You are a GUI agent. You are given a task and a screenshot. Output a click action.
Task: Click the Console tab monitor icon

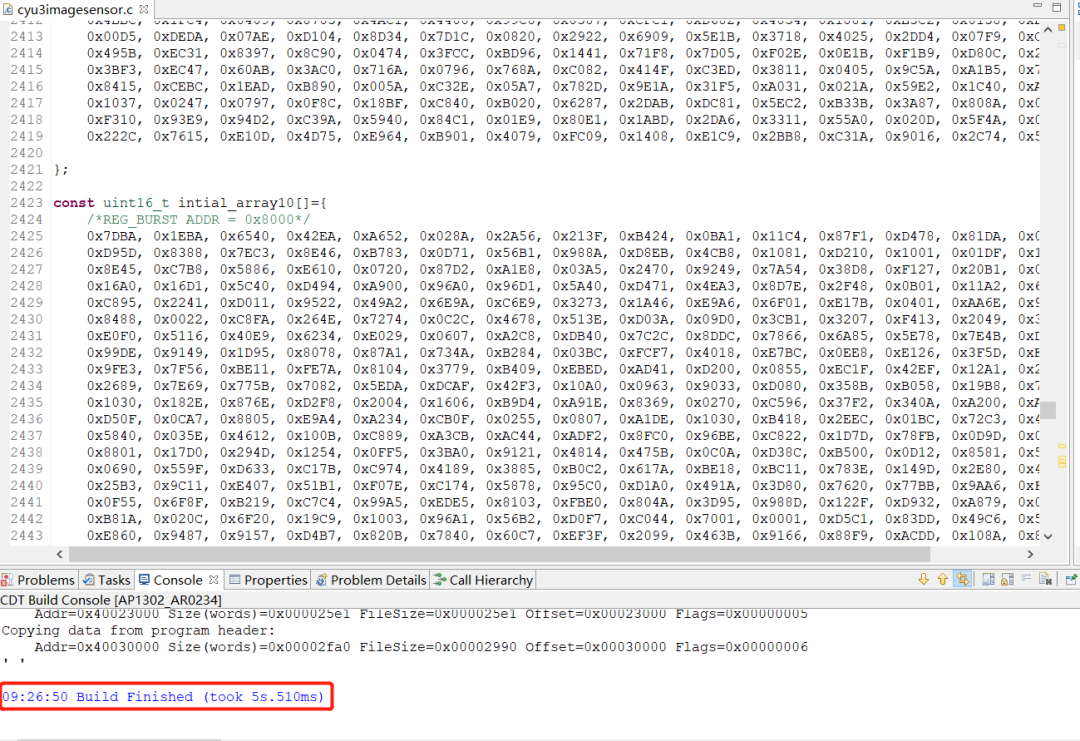coord(145,579)
